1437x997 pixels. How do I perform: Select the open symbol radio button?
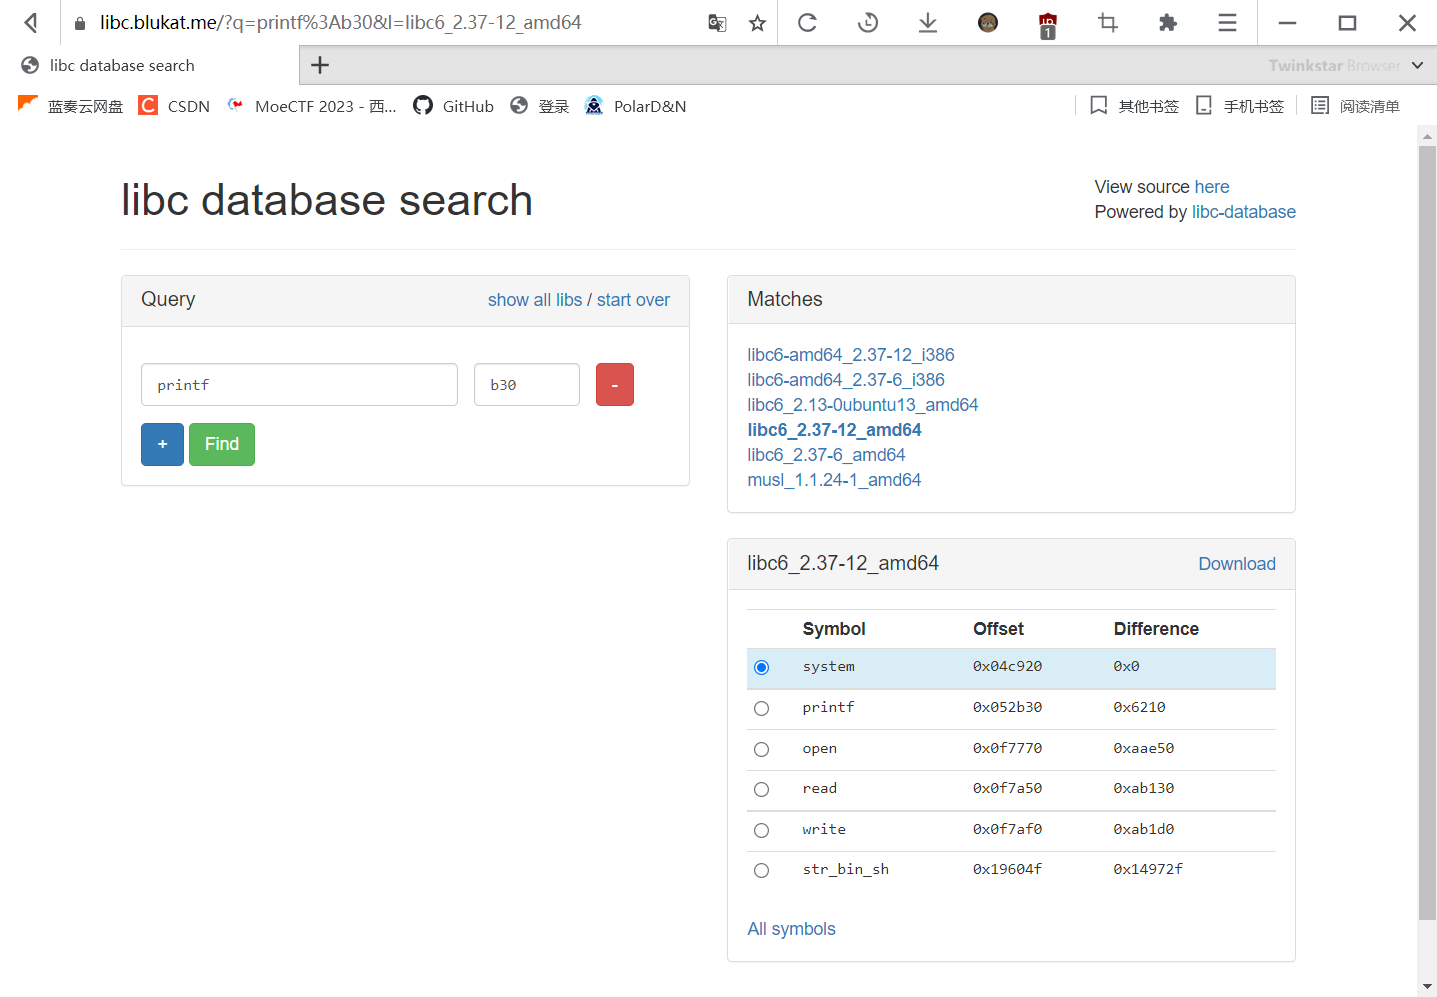click(762, 749)
